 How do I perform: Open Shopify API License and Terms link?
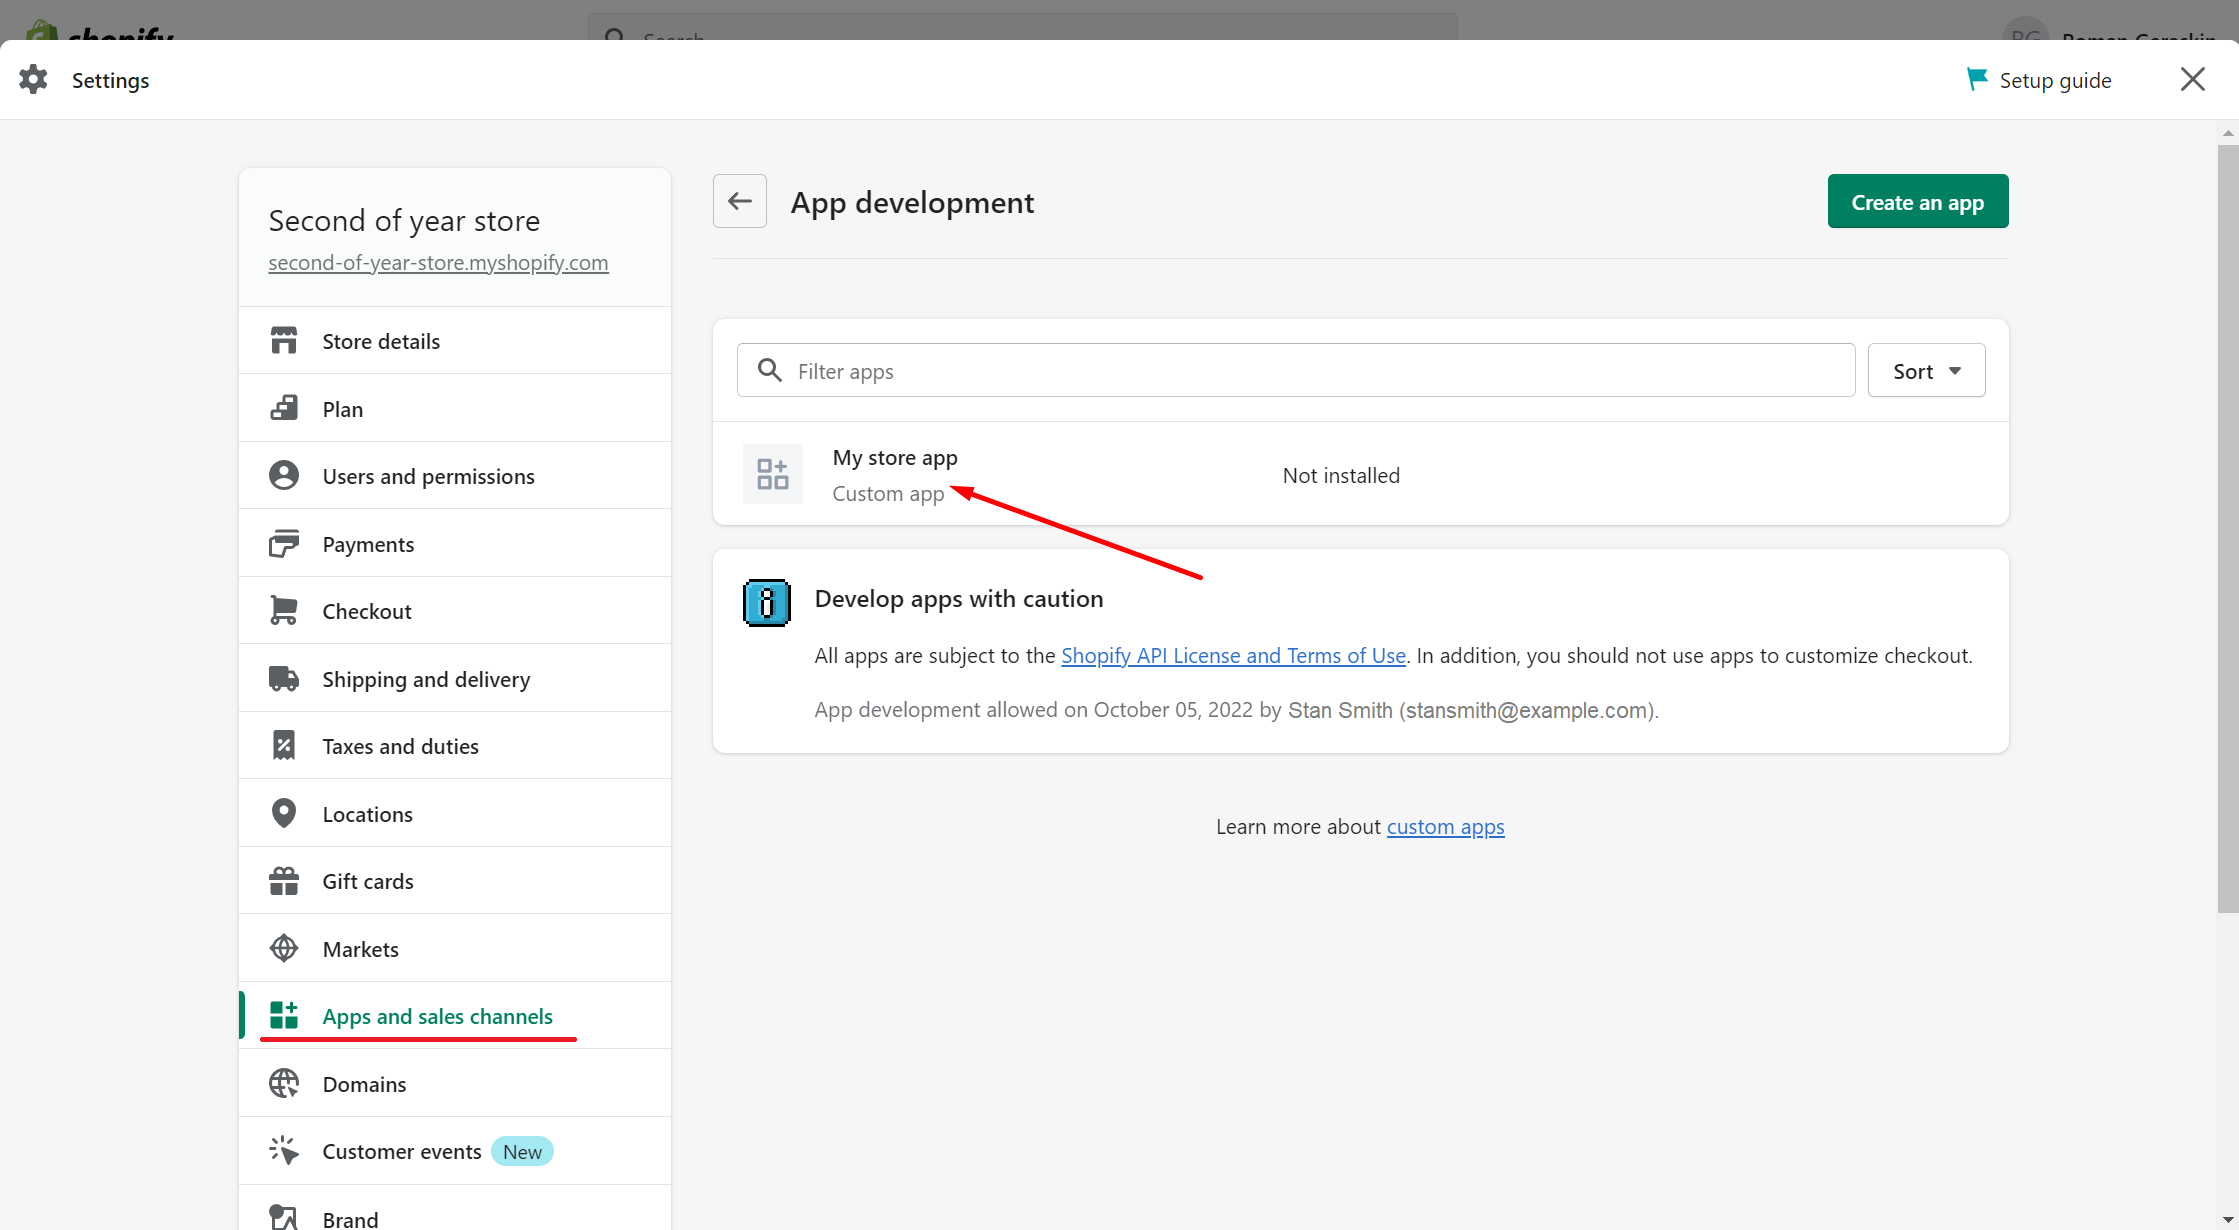[x=1233, y=656]
